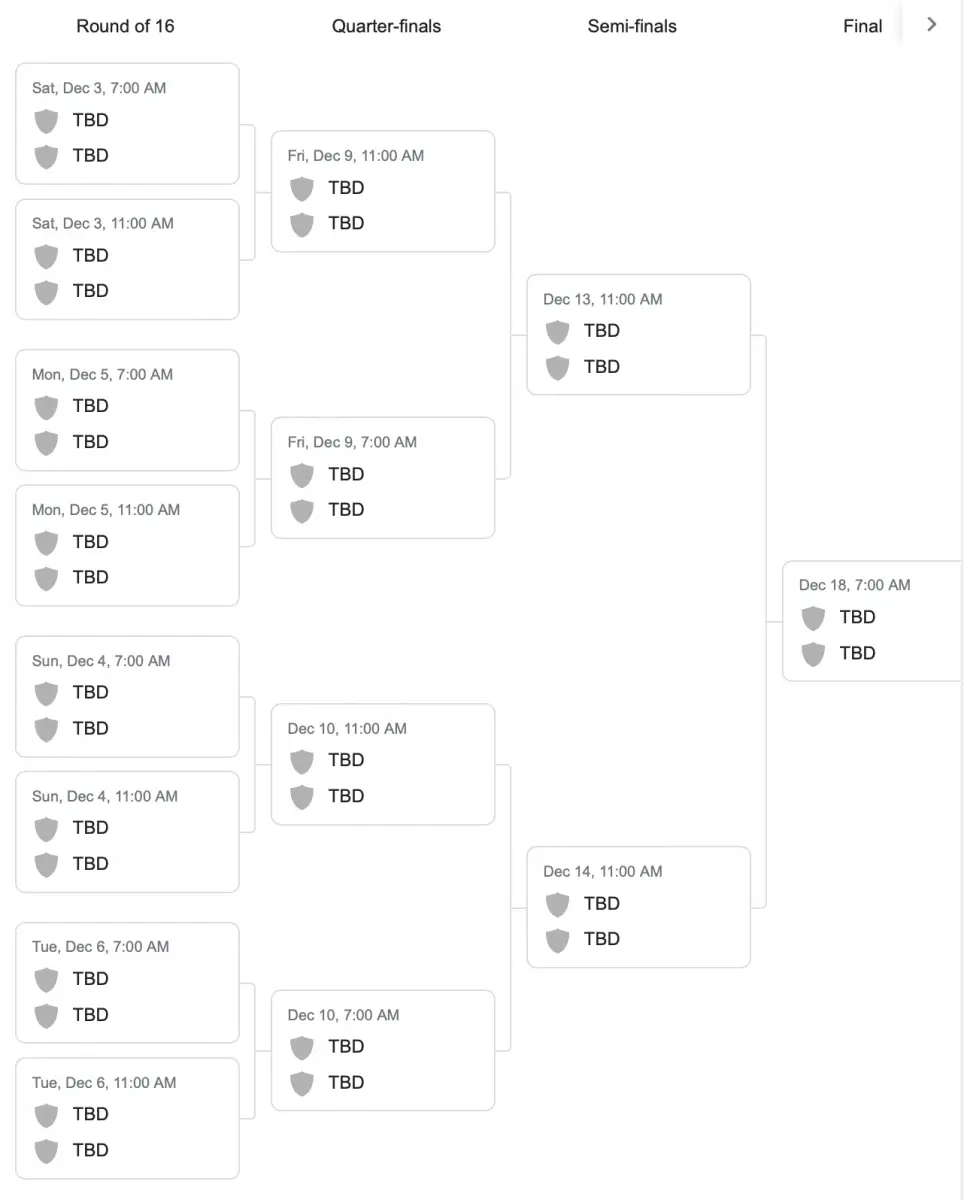
Task: Click top team shield in Mon, Dec 5, 7:00 AM match
Action: point(46,407)
